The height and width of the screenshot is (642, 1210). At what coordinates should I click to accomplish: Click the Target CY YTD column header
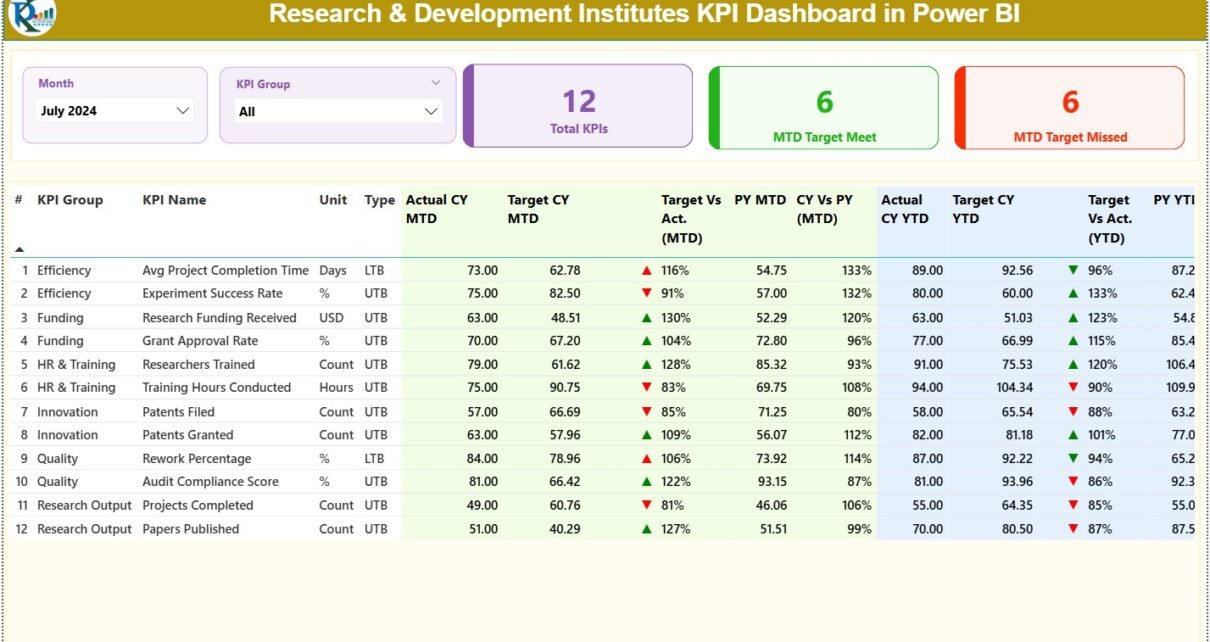pyautogui.click(x=982, y=209)
